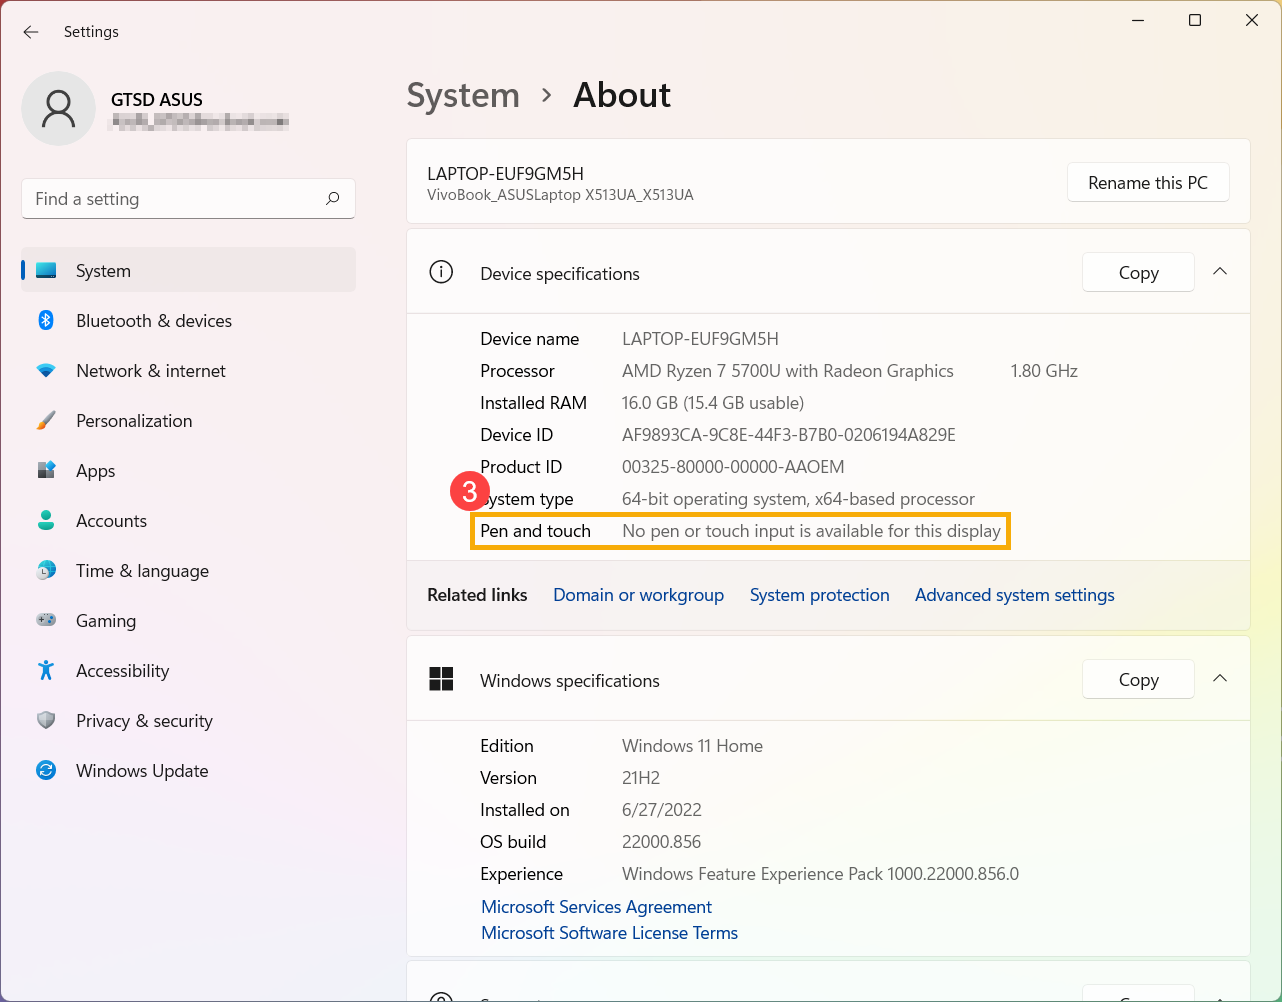Open Personalization settings

tap(188, 420)
